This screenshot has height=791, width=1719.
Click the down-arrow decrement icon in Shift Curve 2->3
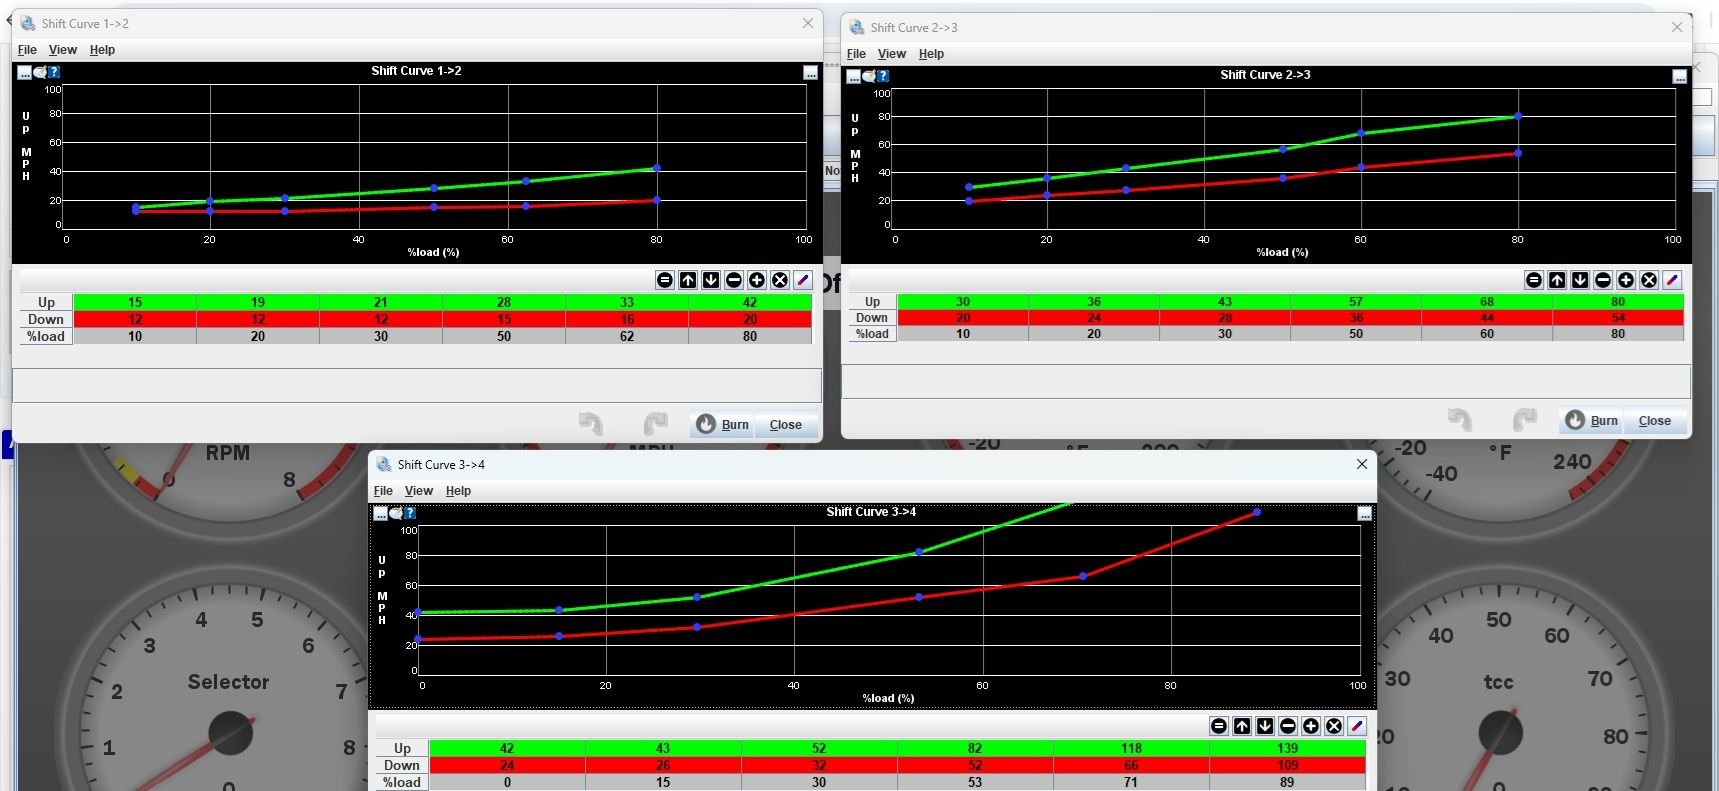[1580, 280]
